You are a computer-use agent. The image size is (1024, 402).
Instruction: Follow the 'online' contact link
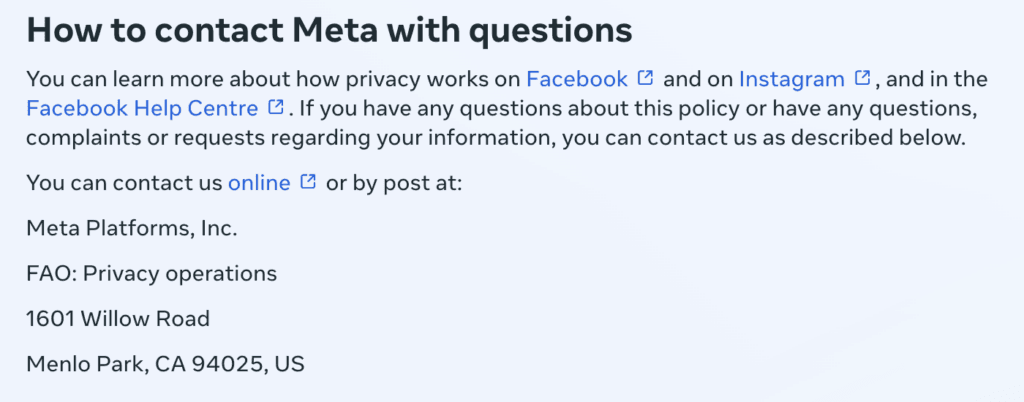259,183
